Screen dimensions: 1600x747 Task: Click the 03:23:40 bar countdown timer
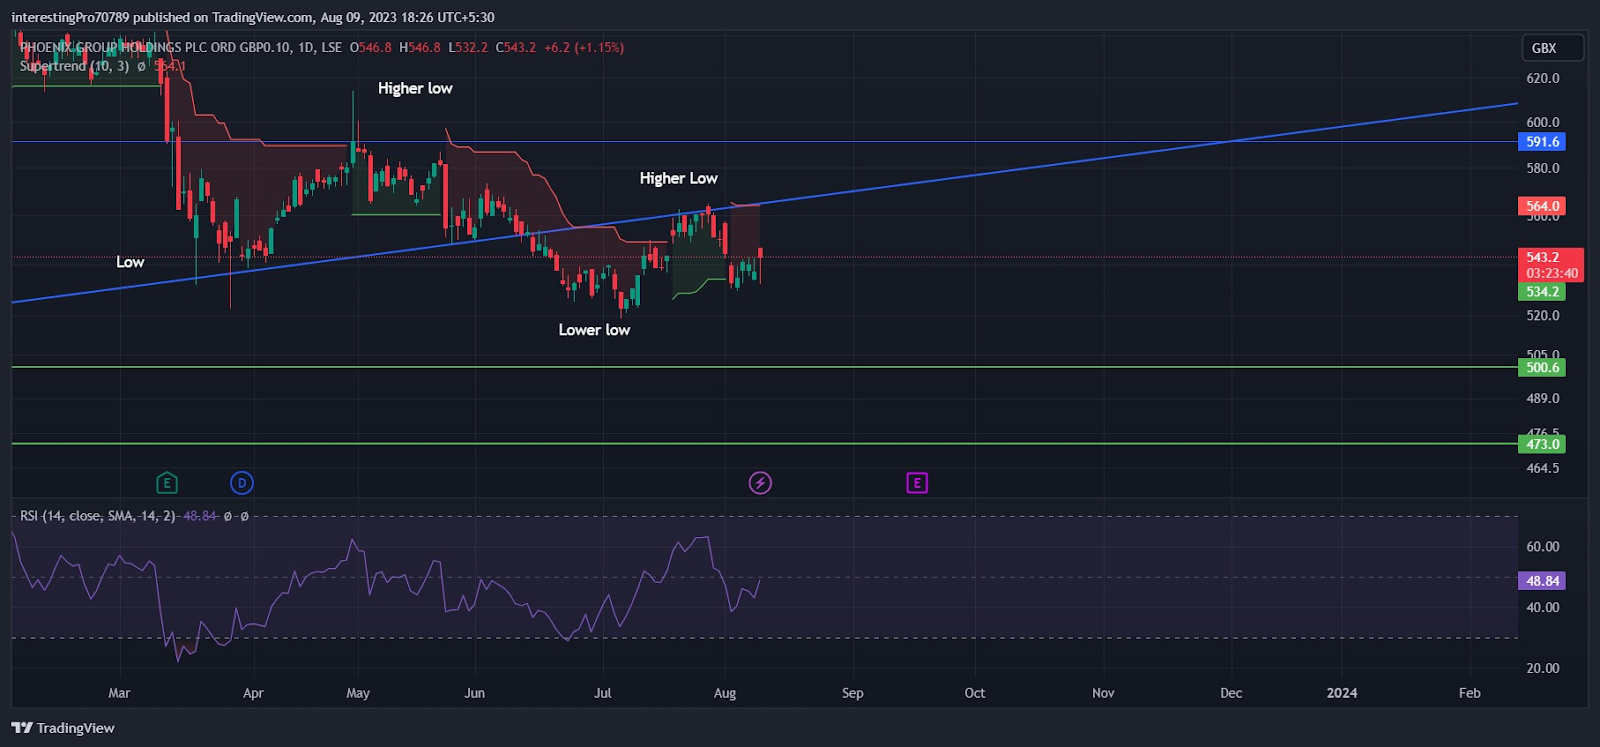pyautogui.click(x=1552, y=273)
